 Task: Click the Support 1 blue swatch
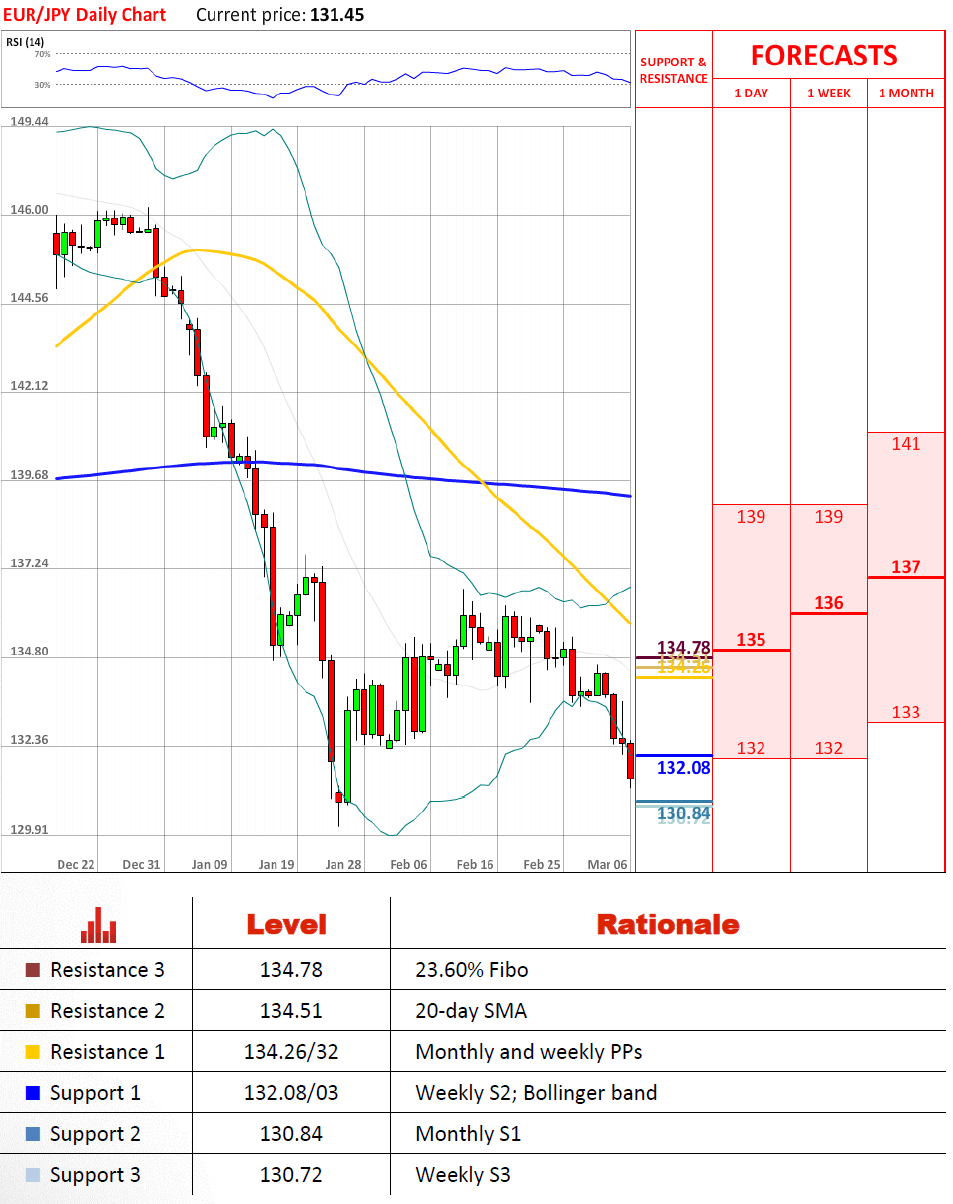coord(33,1093)
